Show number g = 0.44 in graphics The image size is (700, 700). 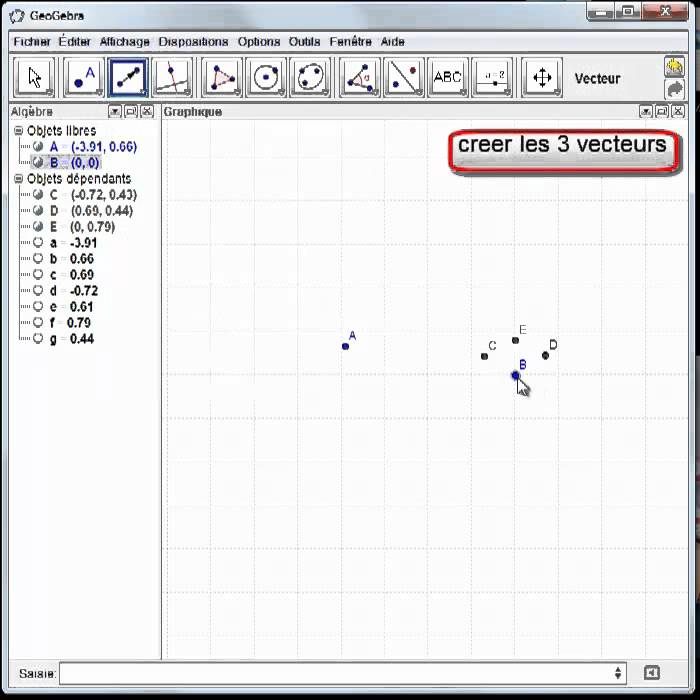pyautogui.click(x=38, y=338)
